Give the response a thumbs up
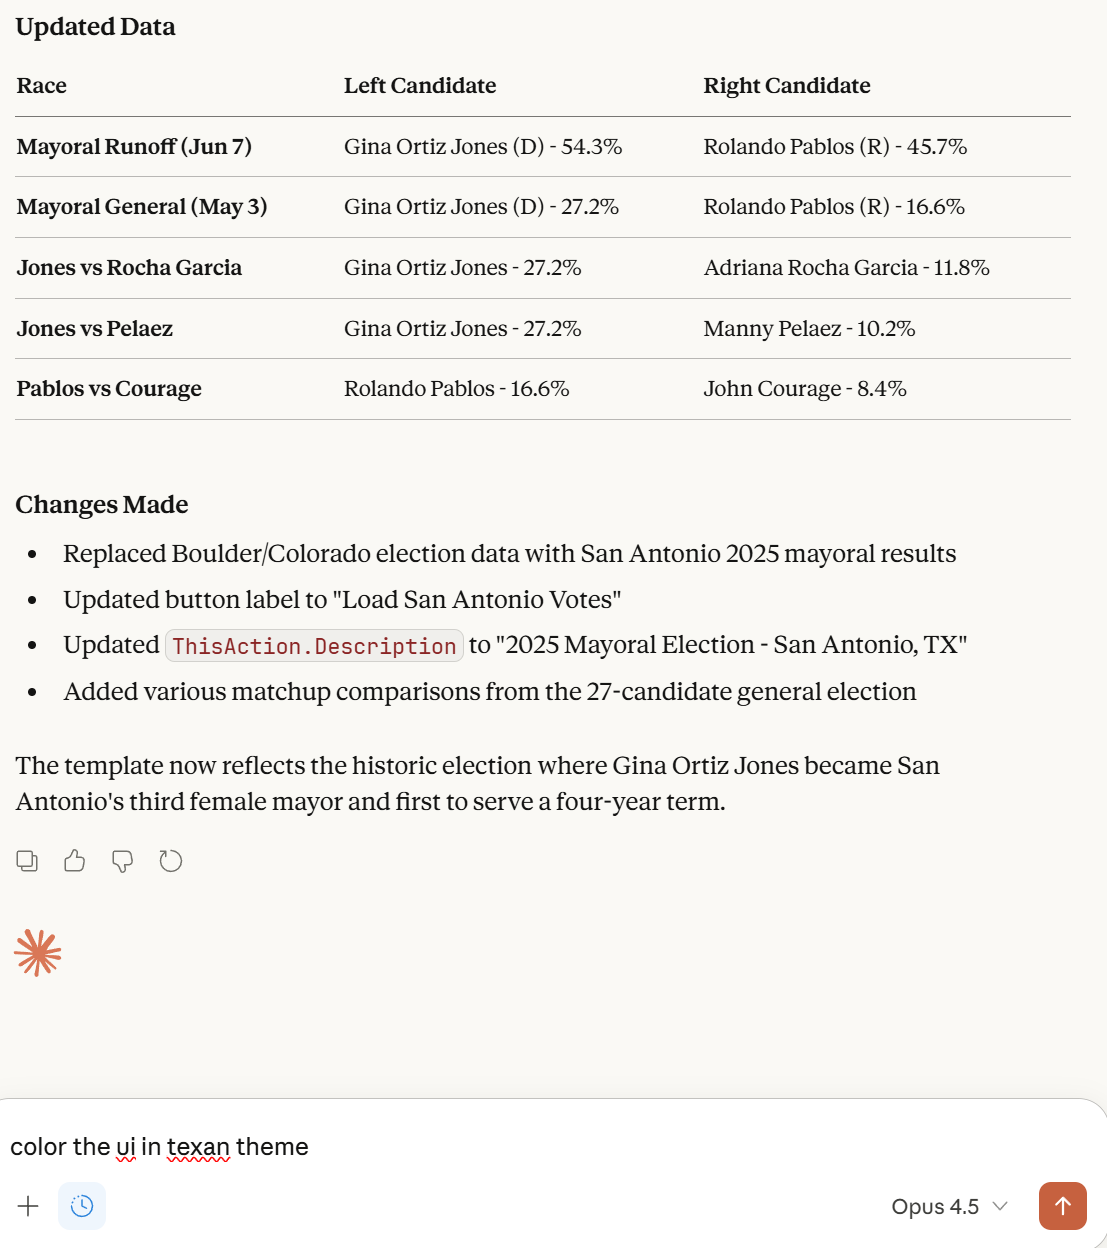The height and width of the screenshot is (1248, 1107). click(75, 861)
